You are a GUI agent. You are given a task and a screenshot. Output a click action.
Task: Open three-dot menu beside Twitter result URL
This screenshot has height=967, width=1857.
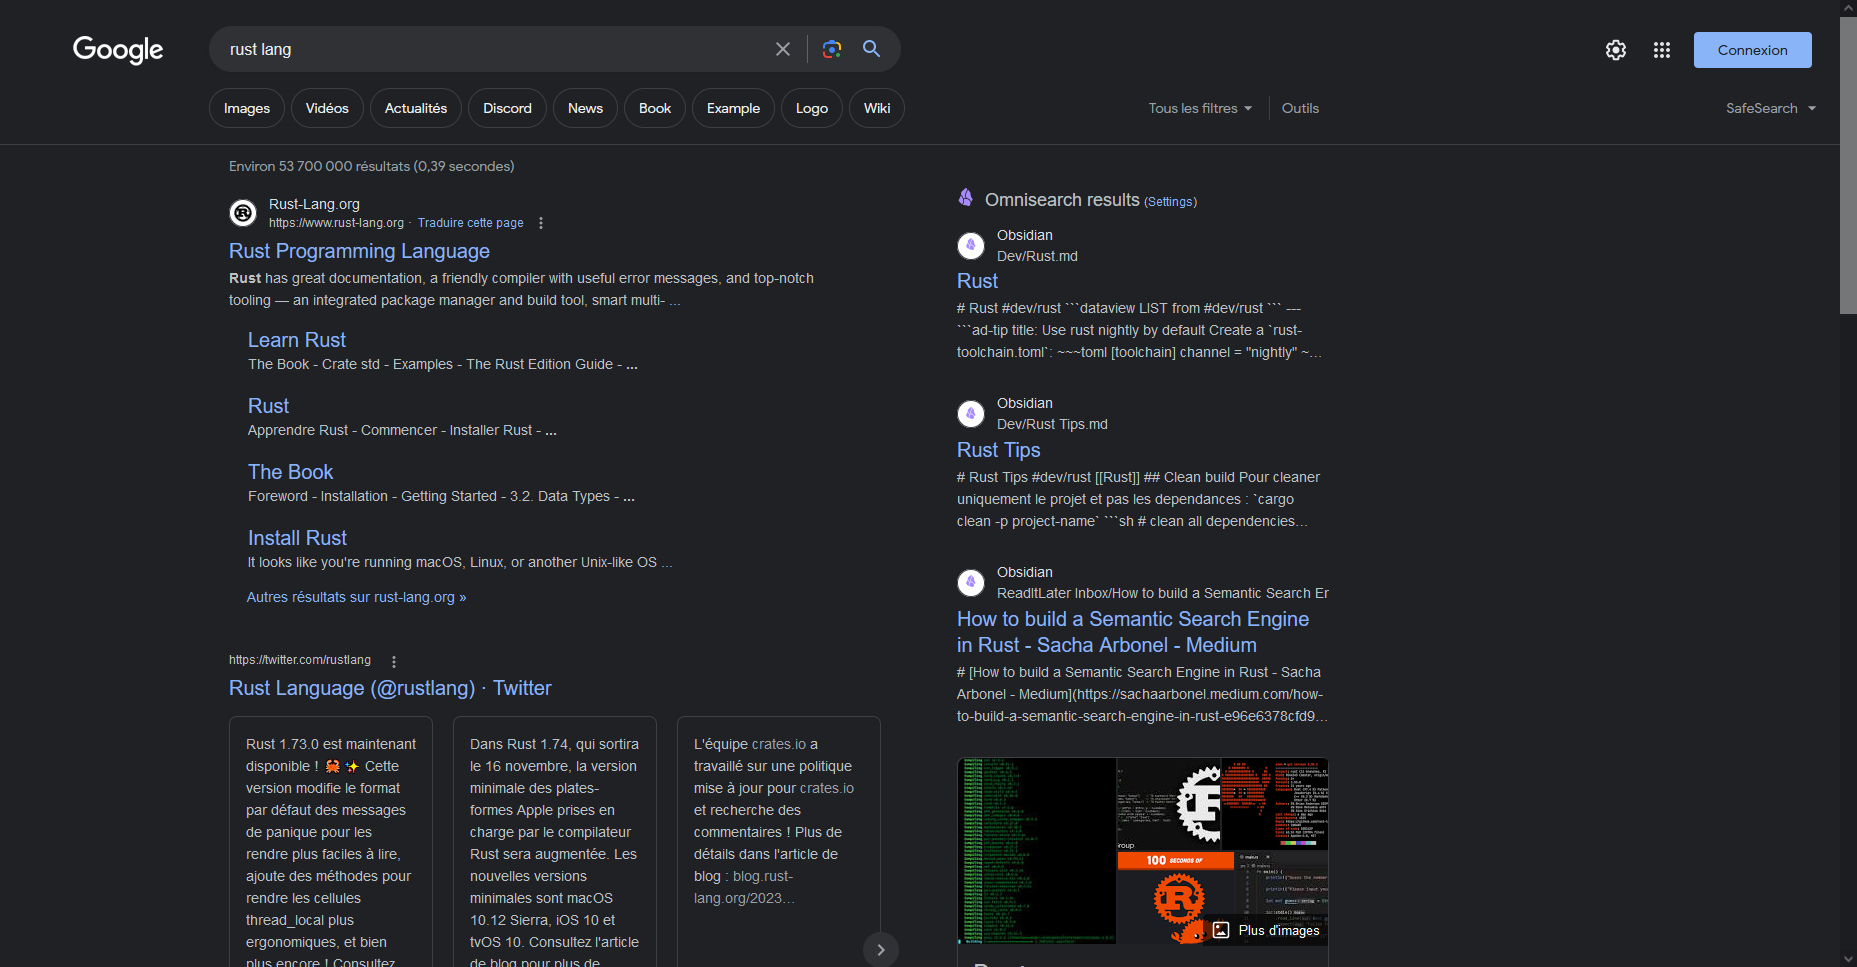(394, 661)
